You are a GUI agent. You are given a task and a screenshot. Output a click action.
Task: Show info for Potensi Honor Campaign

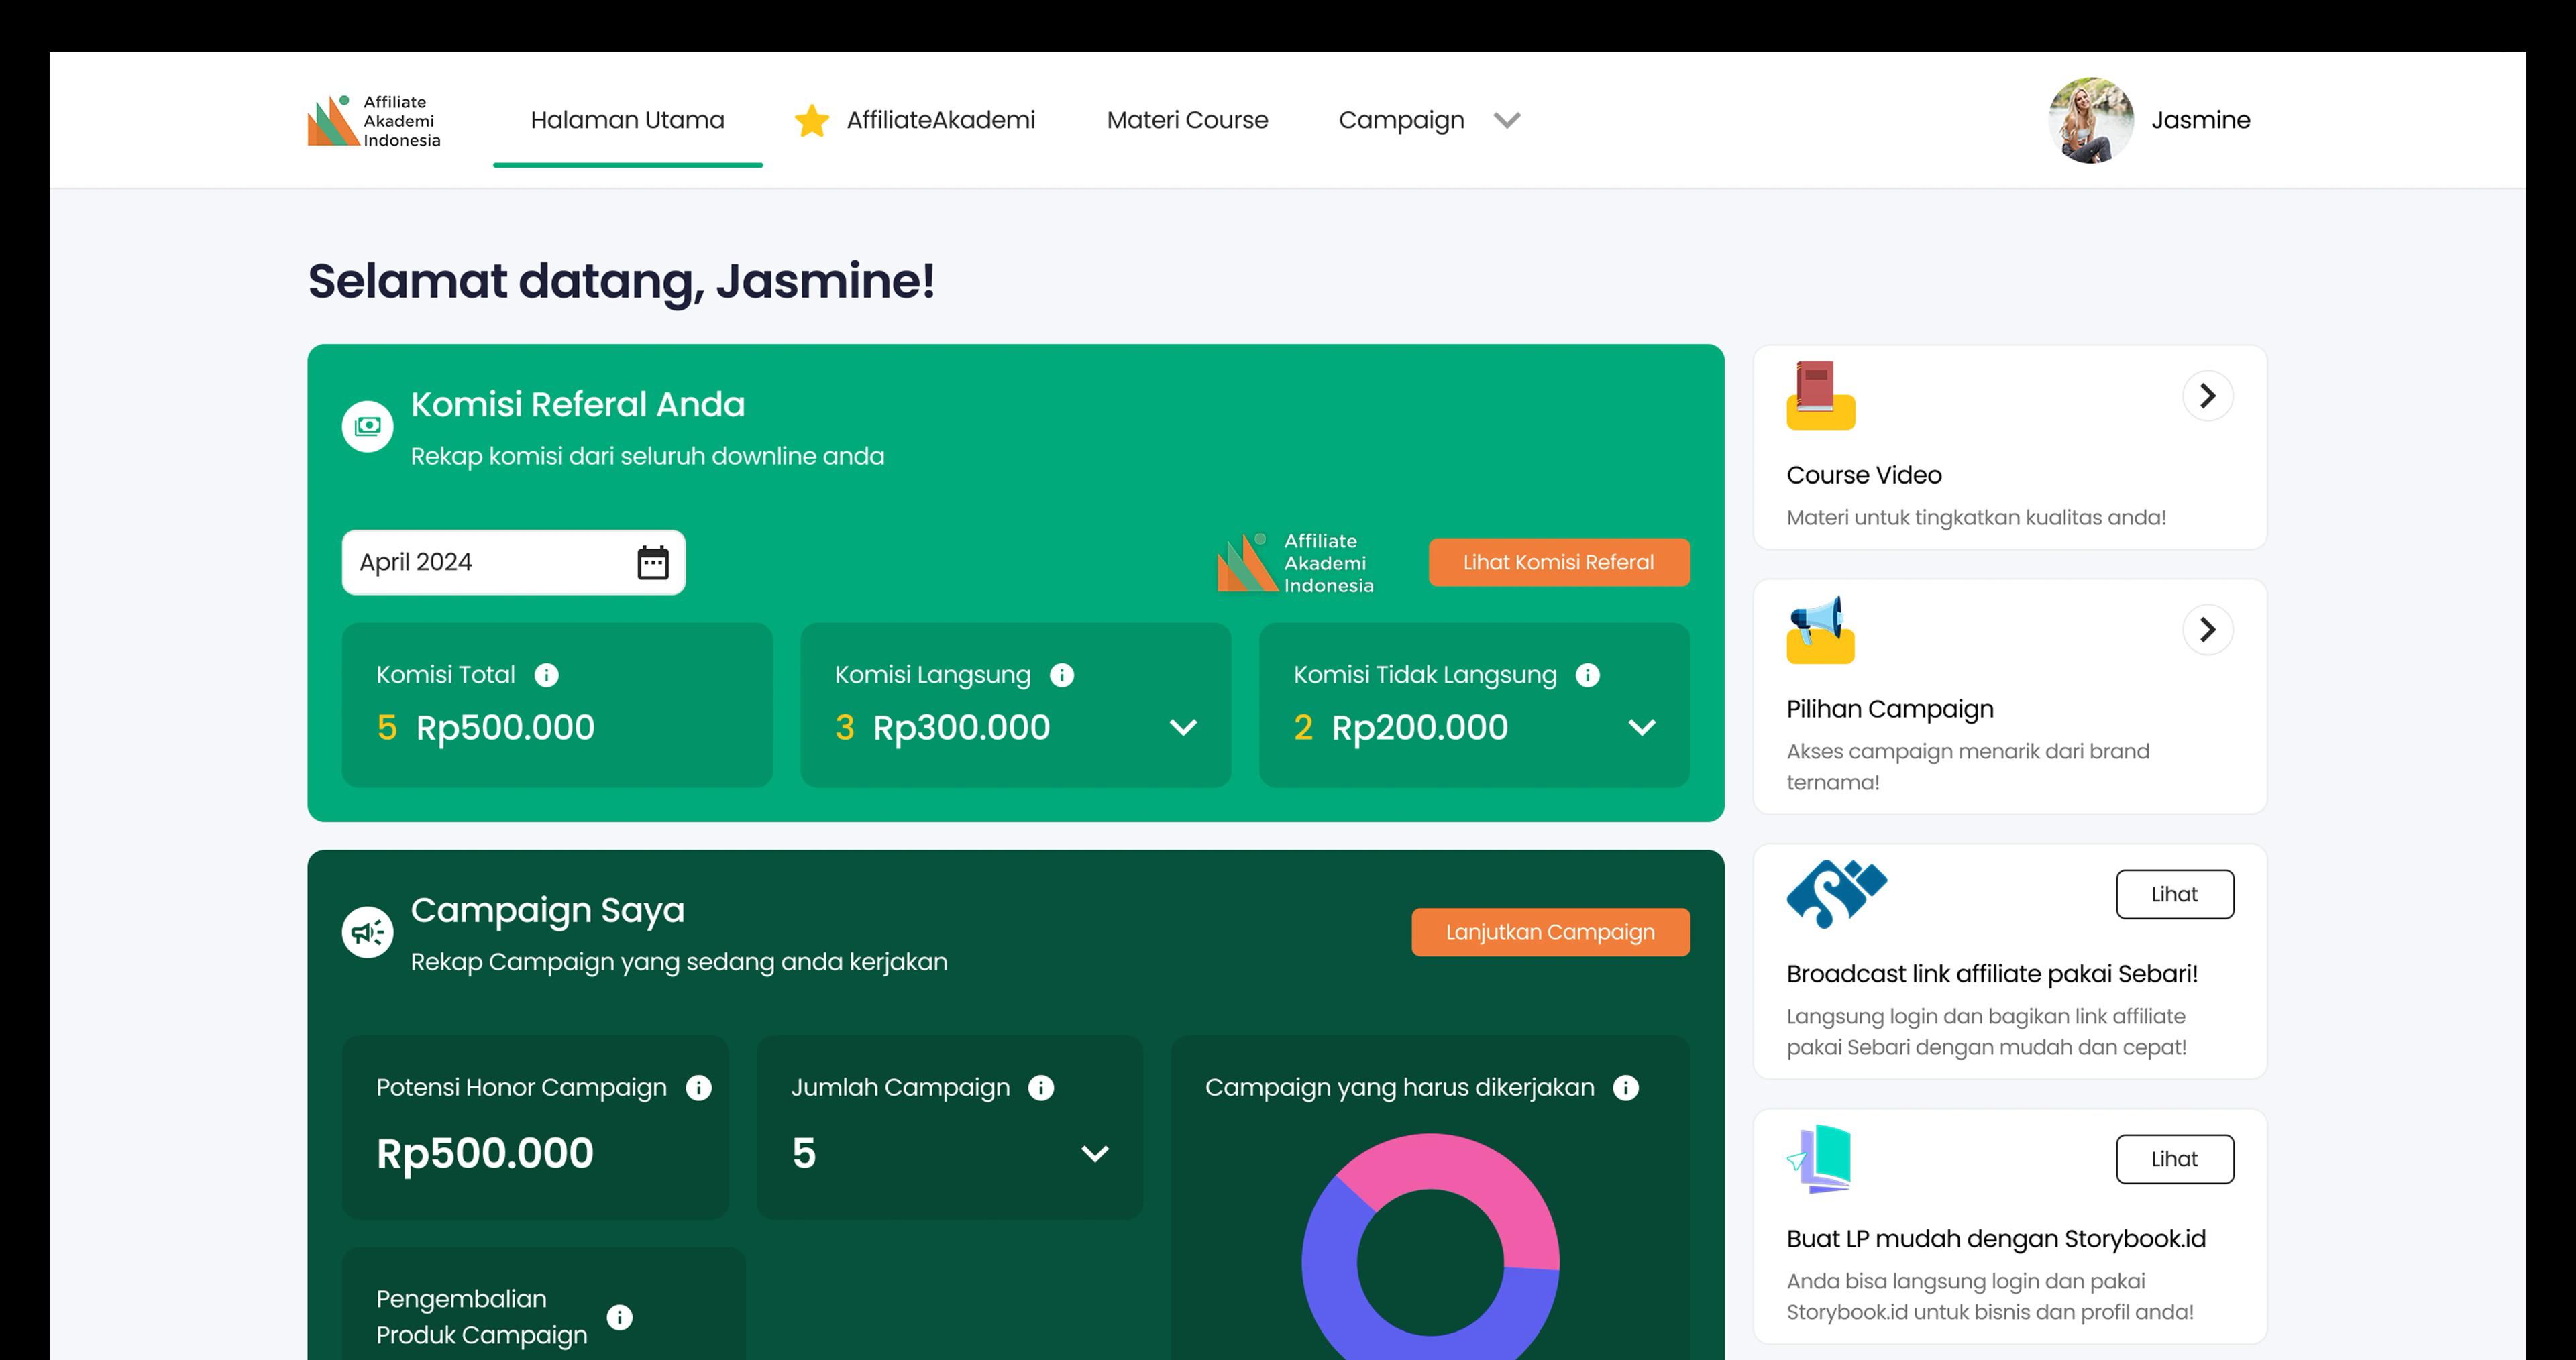coord(699,1088)
